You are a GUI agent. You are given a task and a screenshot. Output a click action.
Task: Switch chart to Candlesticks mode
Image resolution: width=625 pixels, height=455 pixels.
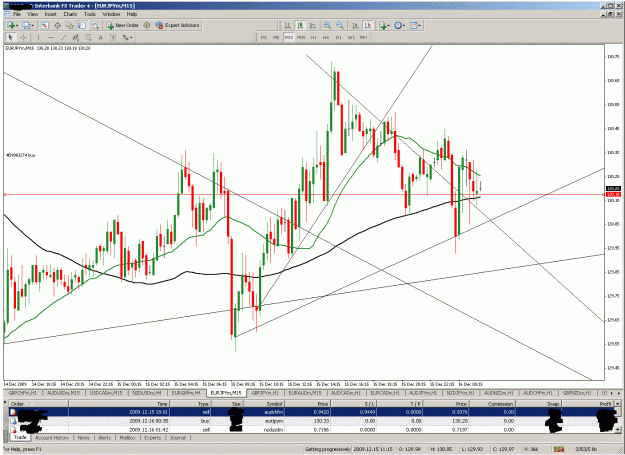(x=300, y=25)
